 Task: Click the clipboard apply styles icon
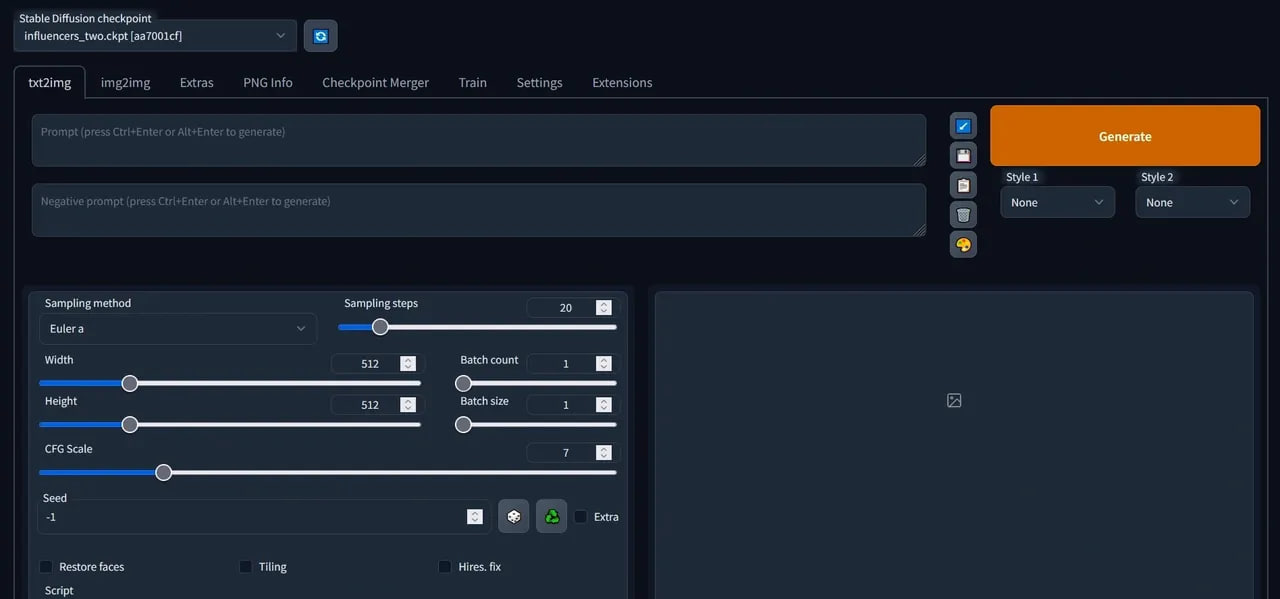pos(963,185)
